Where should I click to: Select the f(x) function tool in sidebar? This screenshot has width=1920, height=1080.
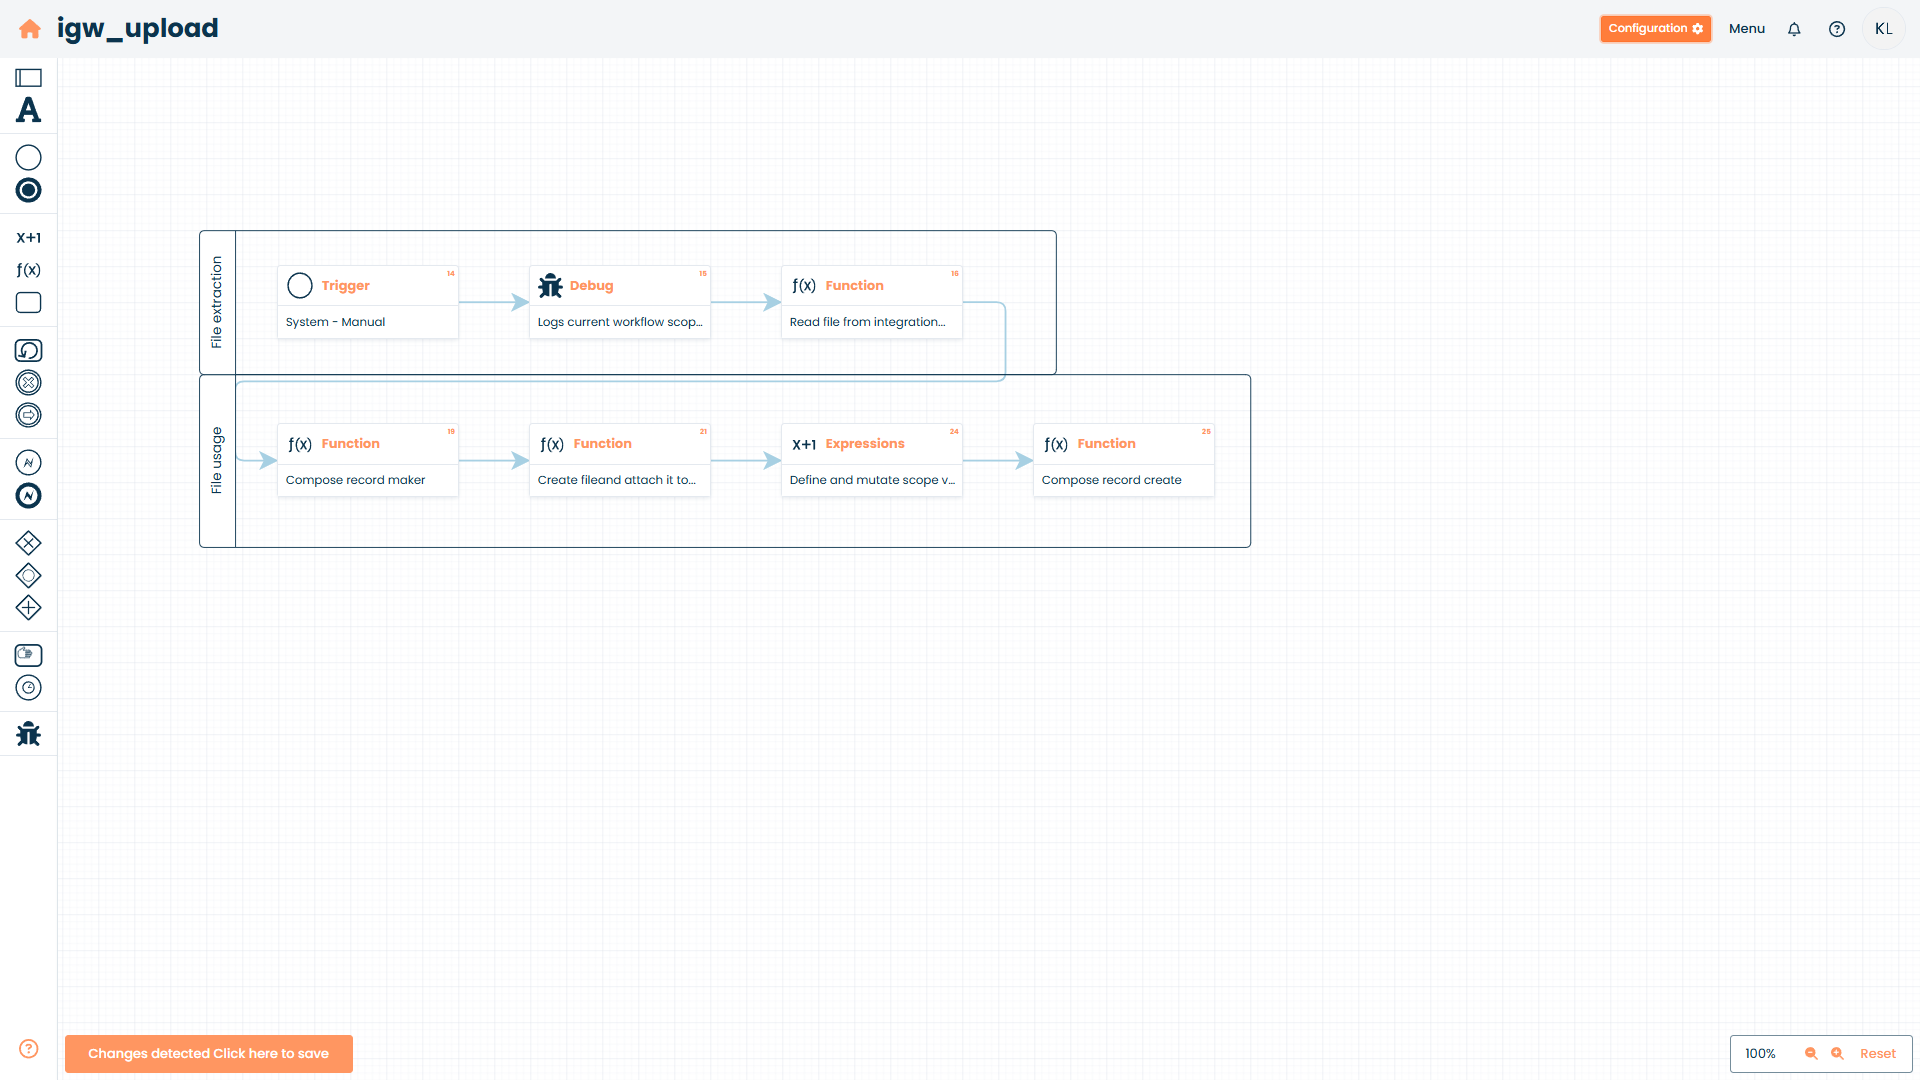click(28, 270)
